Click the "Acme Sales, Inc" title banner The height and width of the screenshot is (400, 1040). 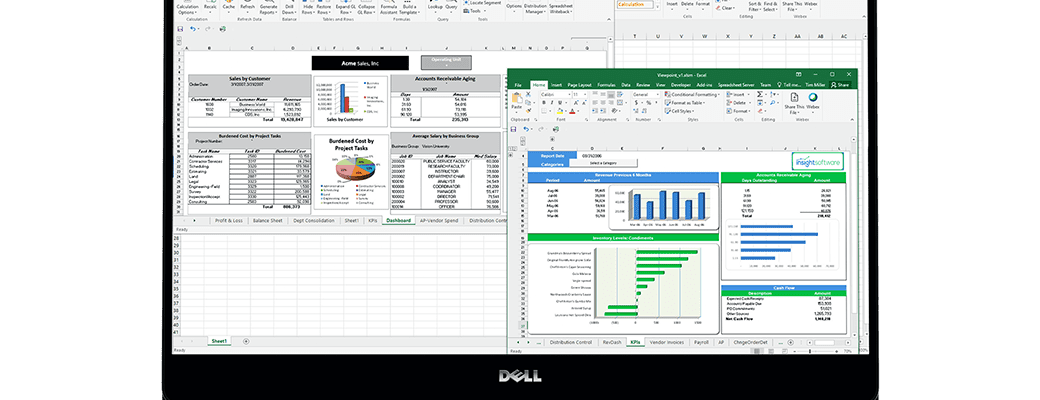click(360, 63)
